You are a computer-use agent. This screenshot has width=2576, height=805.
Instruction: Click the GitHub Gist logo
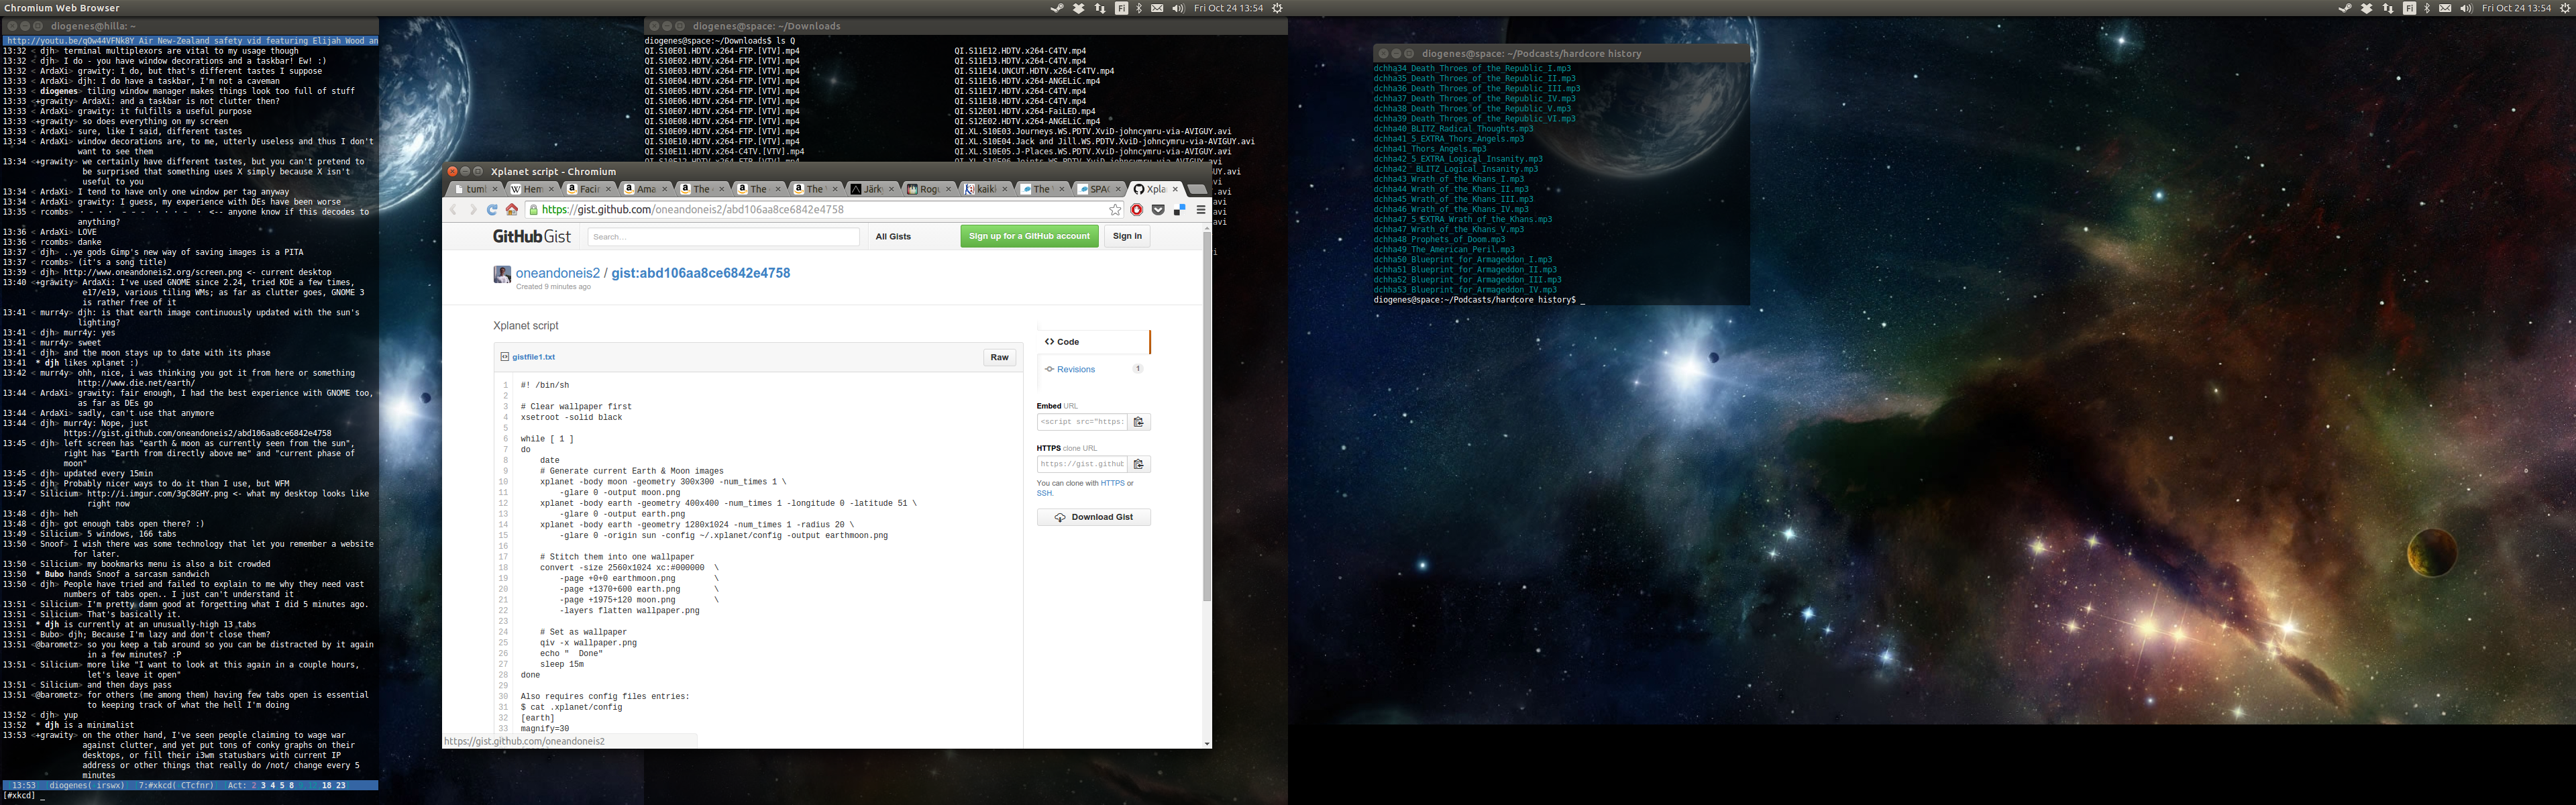tap(531, 237)
